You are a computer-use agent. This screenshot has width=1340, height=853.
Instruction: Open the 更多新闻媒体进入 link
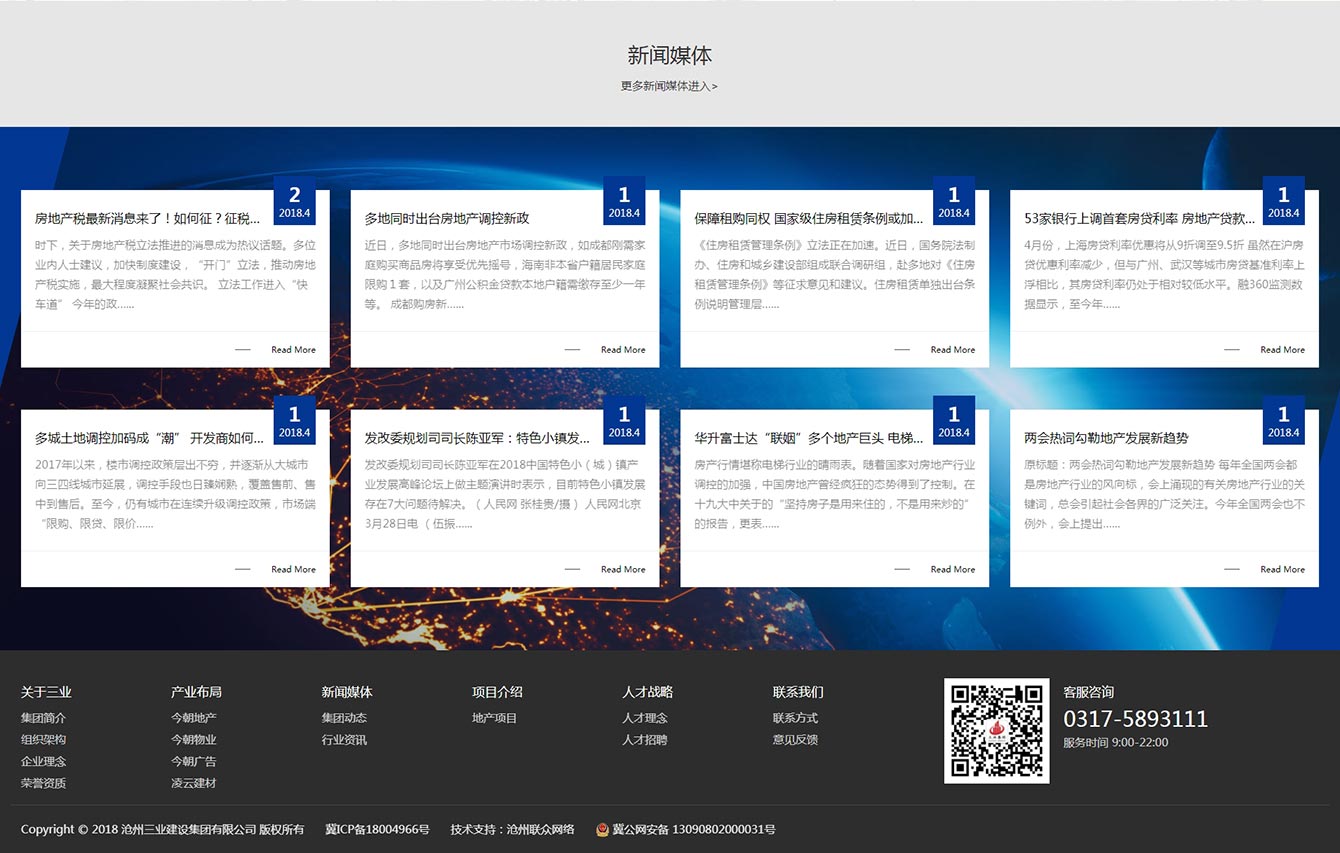[669, 86]
